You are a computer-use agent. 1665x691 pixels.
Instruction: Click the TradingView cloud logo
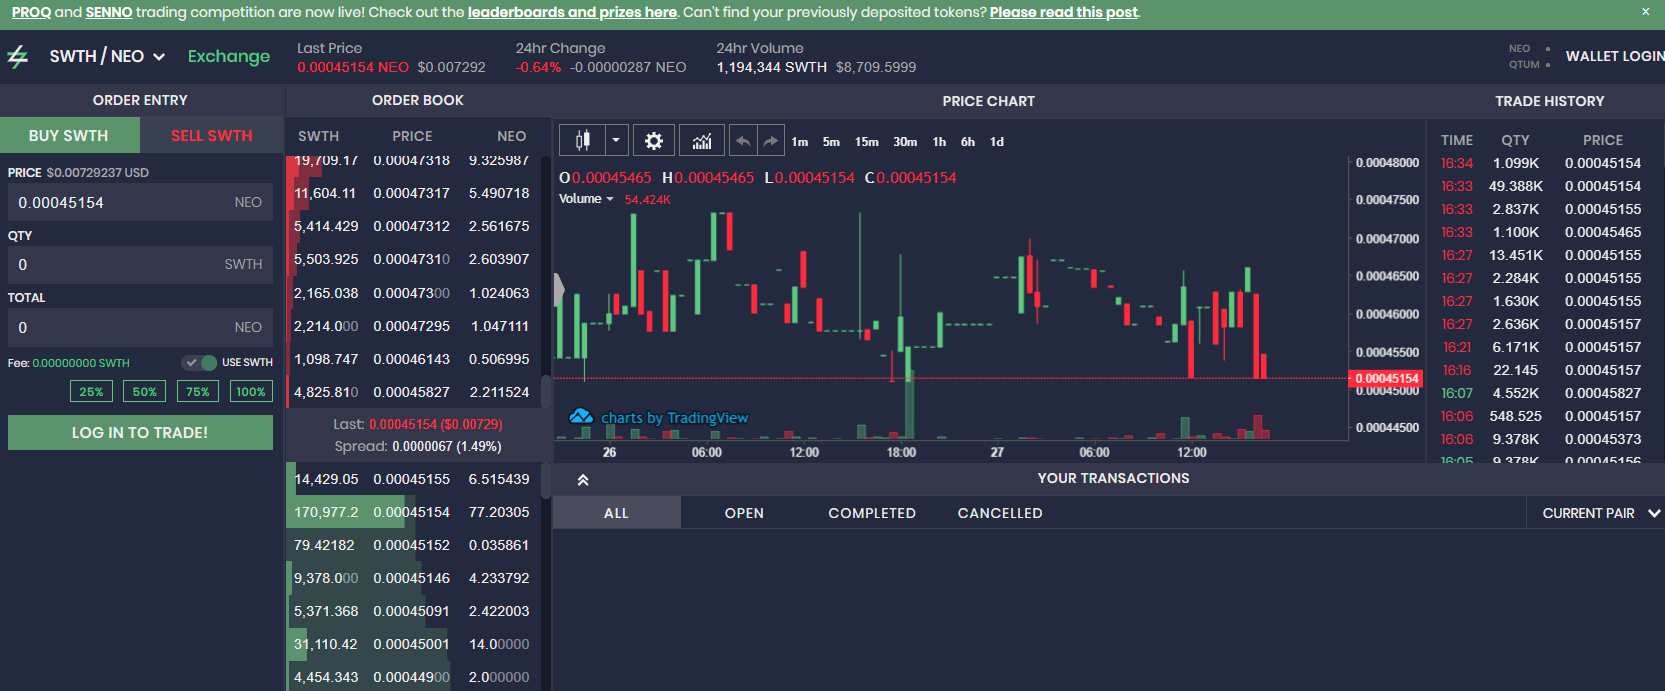pyautogui.click(x=581, y=417)
